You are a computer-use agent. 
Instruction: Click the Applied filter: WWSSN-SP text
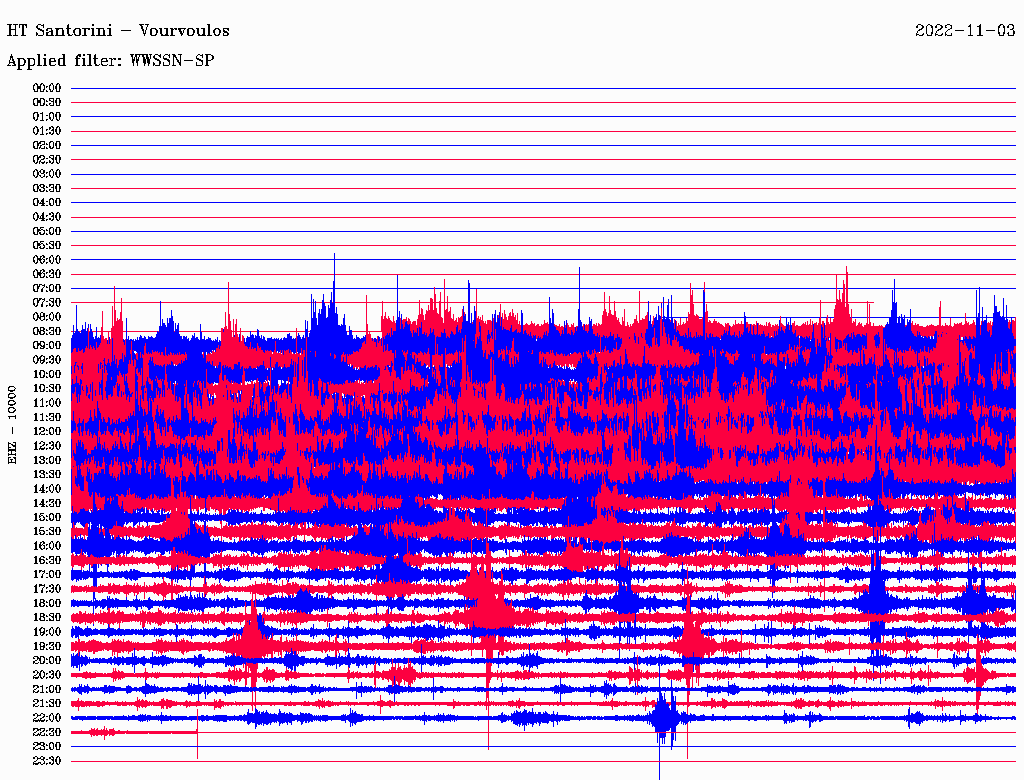pos(110,61)
